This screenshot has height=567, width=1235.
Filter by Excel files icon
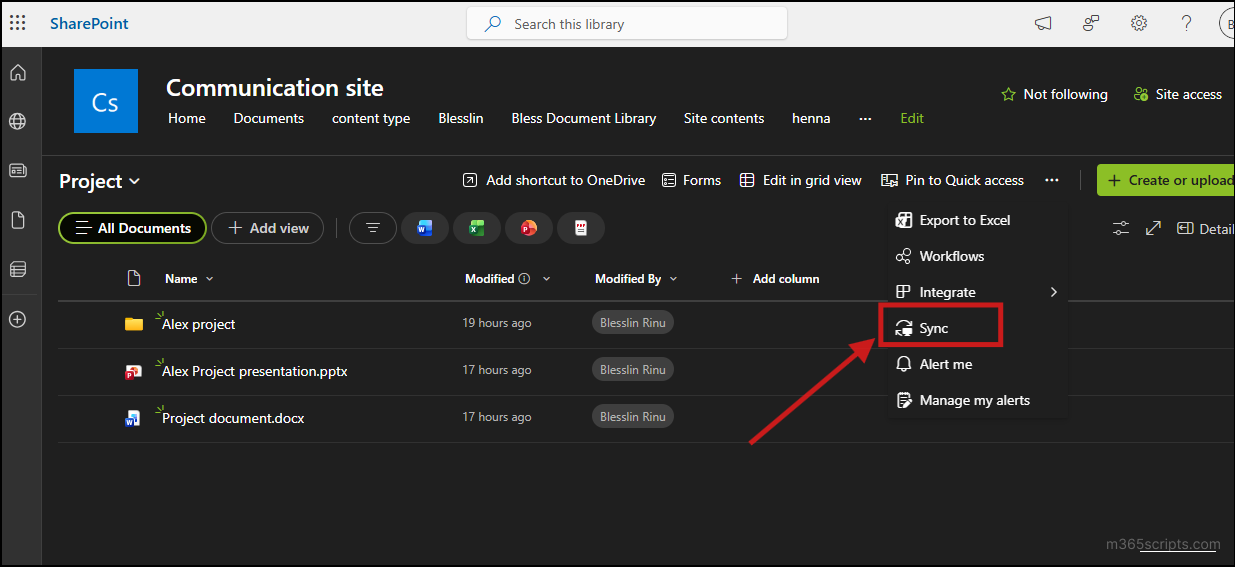click(x=477, y=228)
